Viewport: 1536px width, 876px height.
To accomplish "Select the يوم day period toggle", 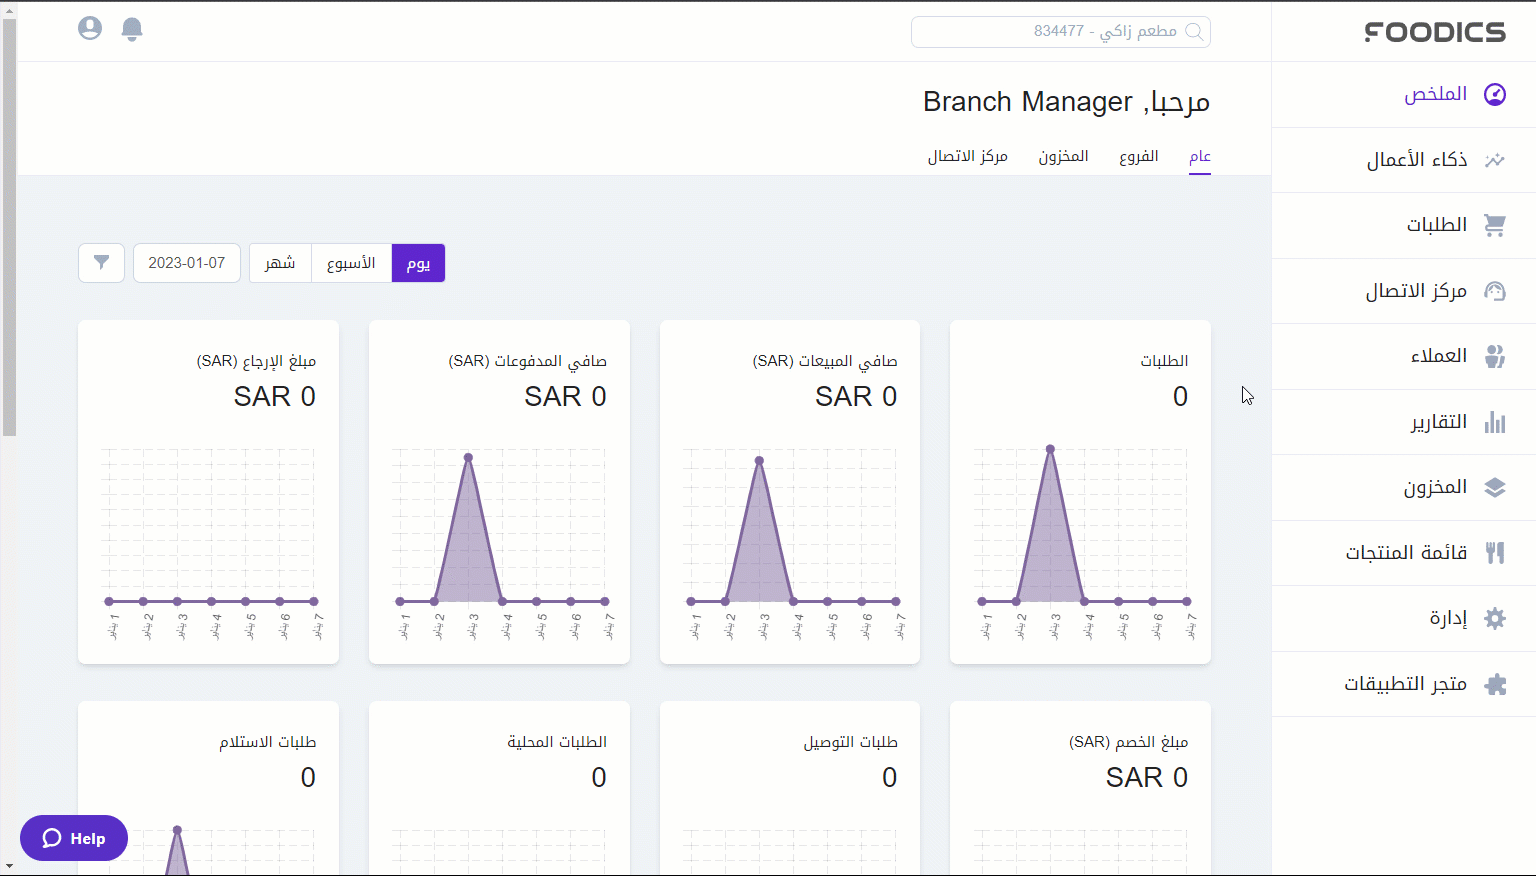I will click(418, 263).
